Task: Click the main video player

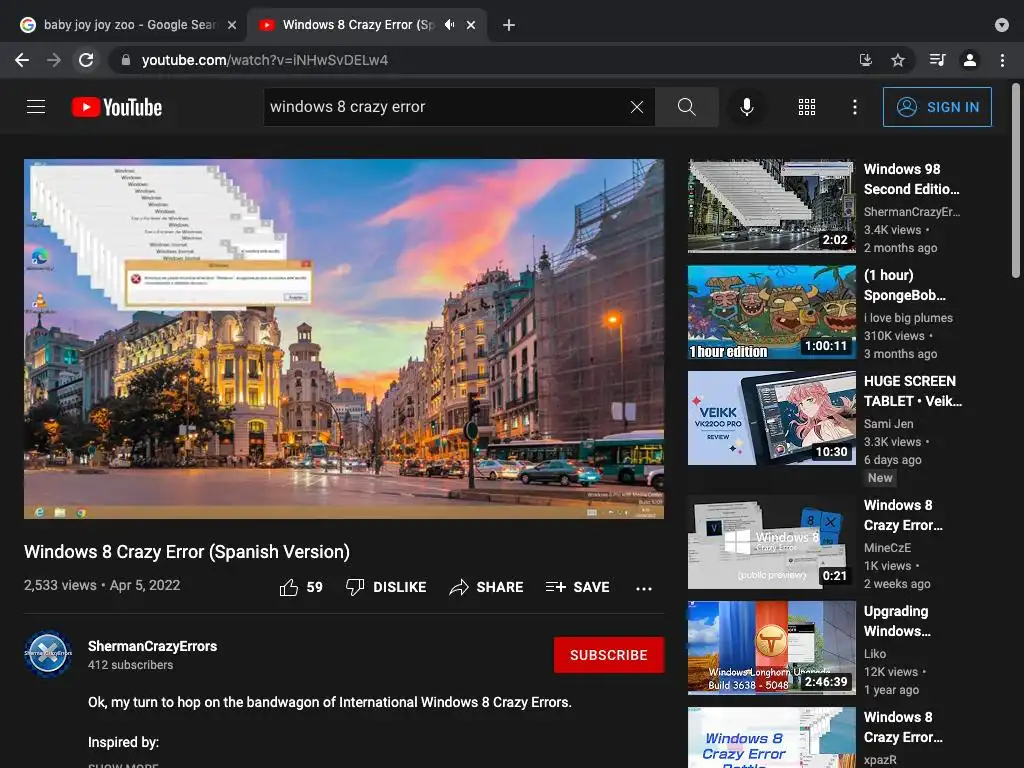Action: pos(344,339)
